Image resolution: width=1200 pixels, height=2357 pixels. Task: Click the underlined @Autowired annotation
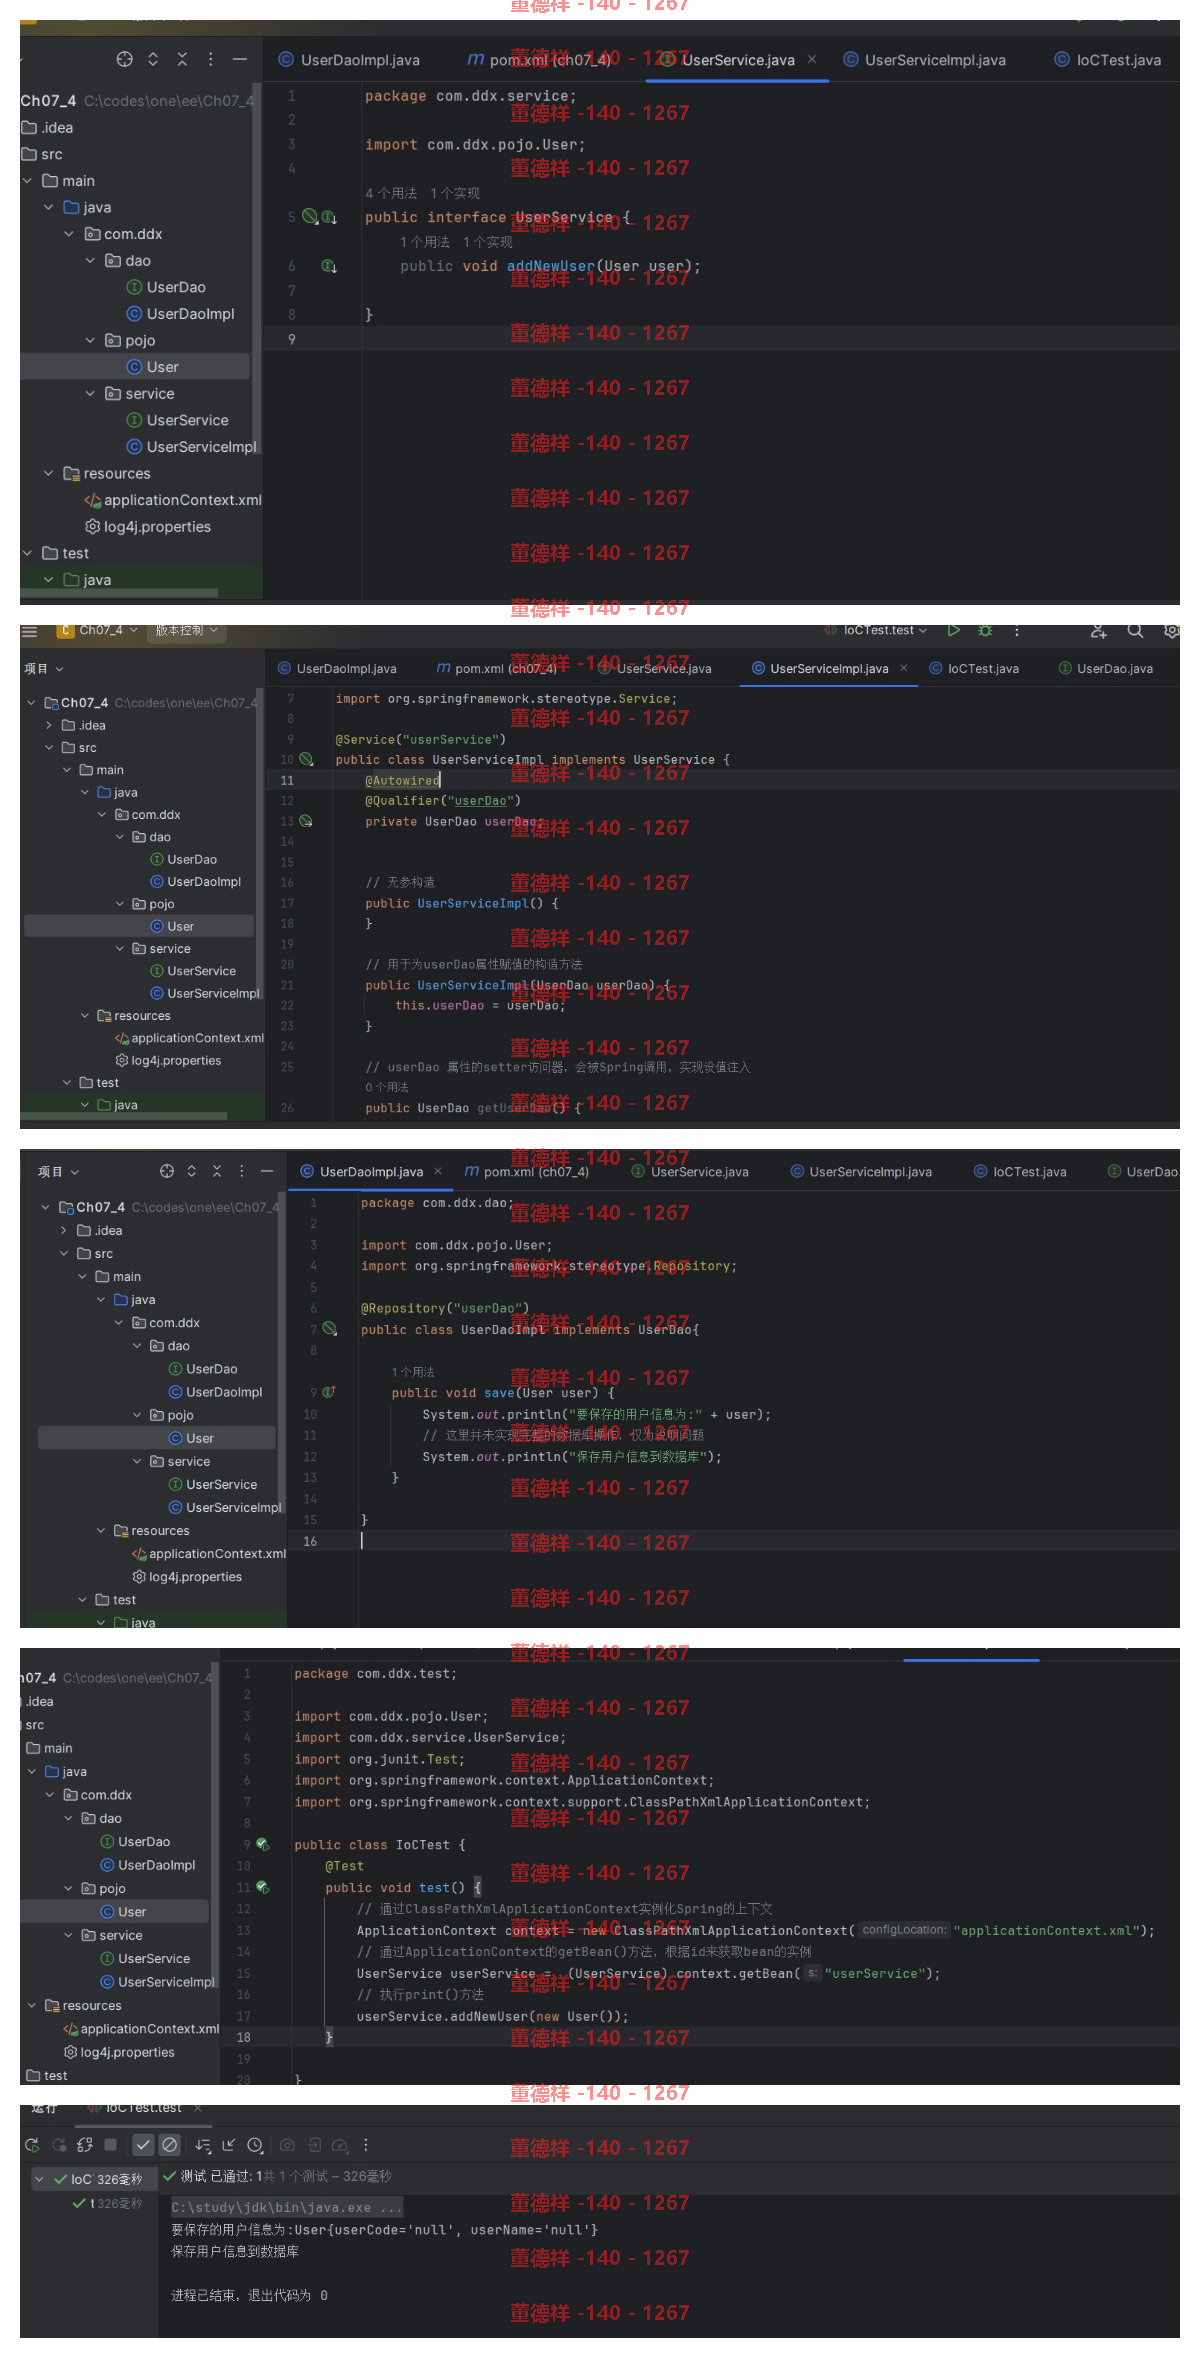402,780
